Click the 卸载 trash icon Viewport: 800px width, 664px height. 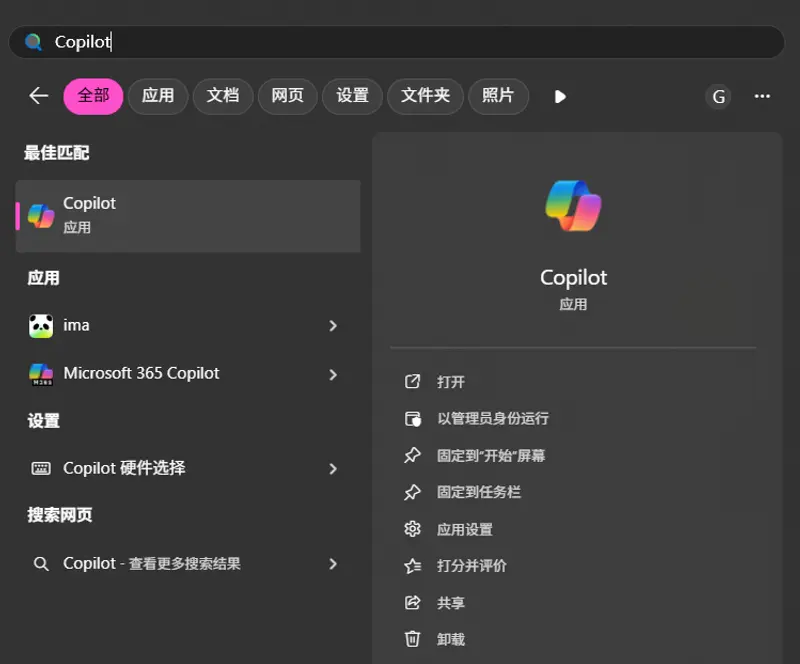point(414,639)
